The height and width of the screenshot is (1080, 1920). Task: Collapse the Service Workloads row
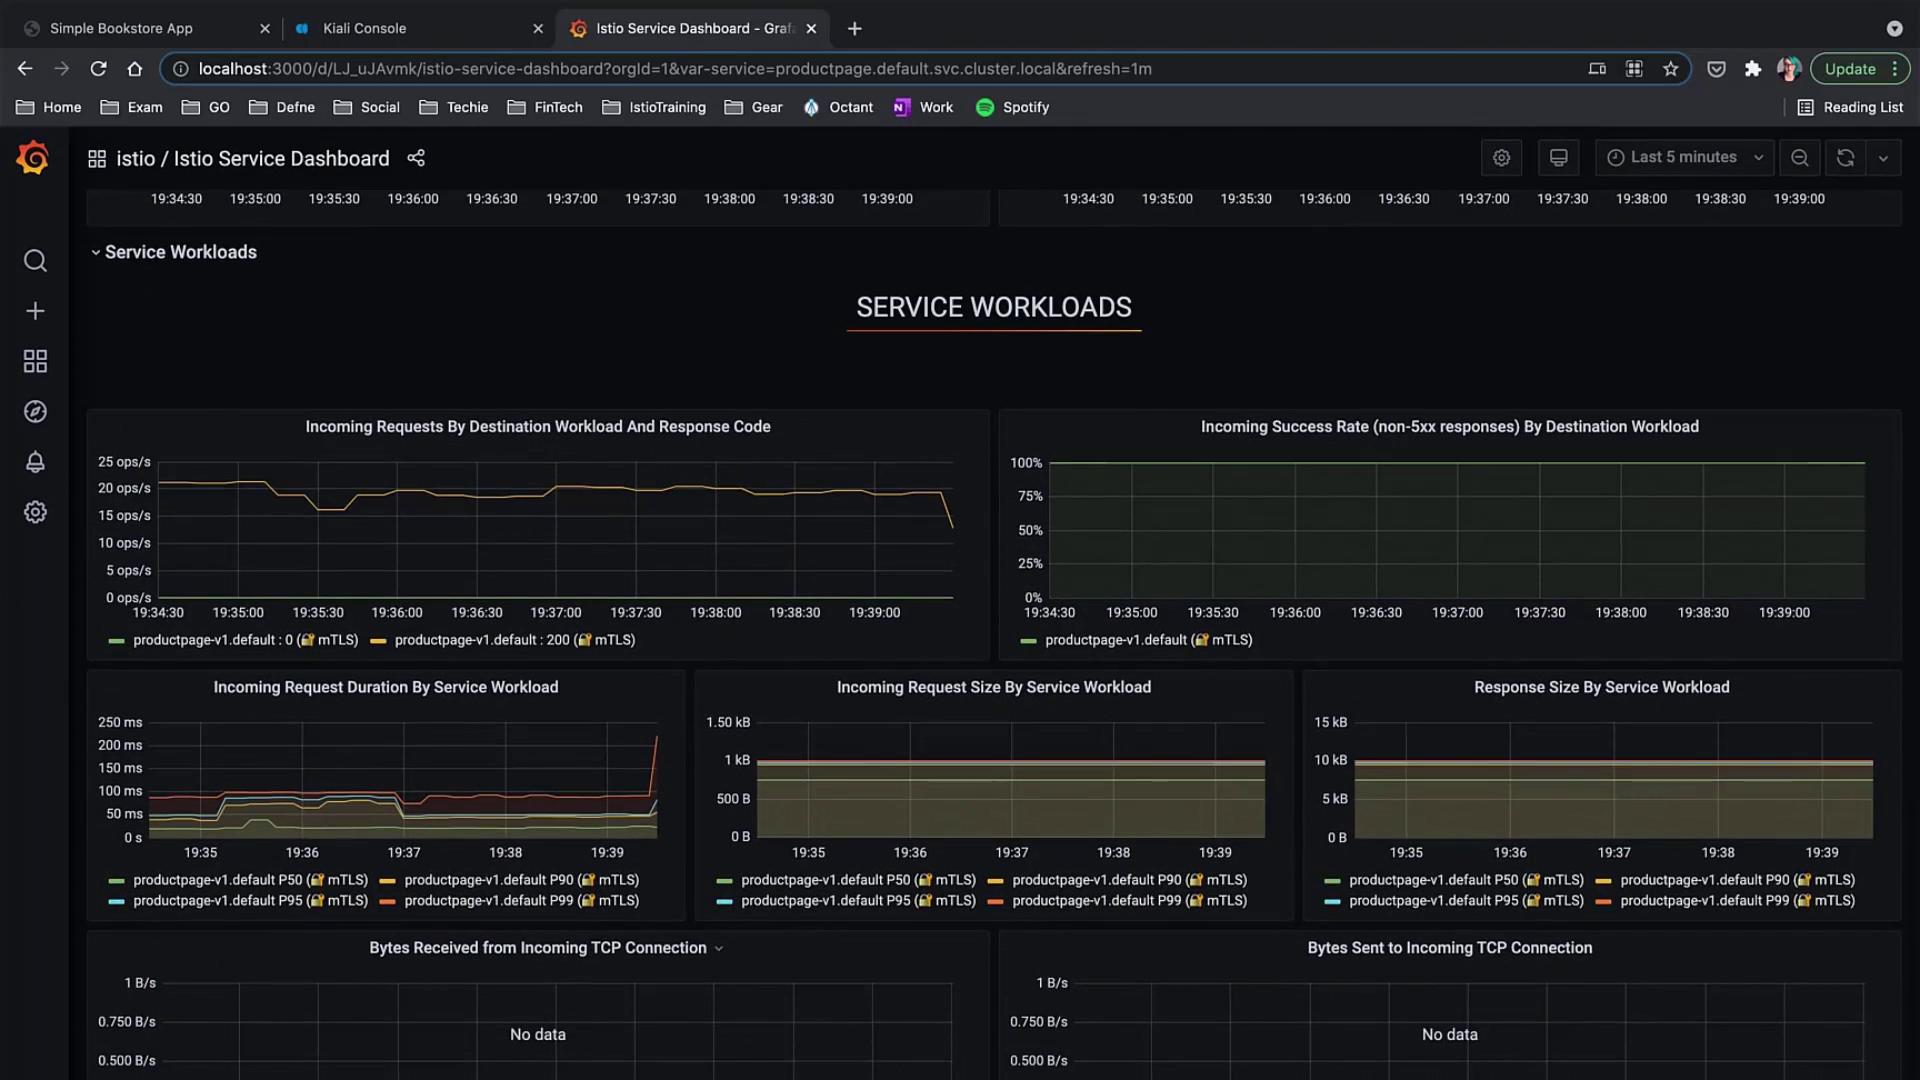click(x=180, y=252)
